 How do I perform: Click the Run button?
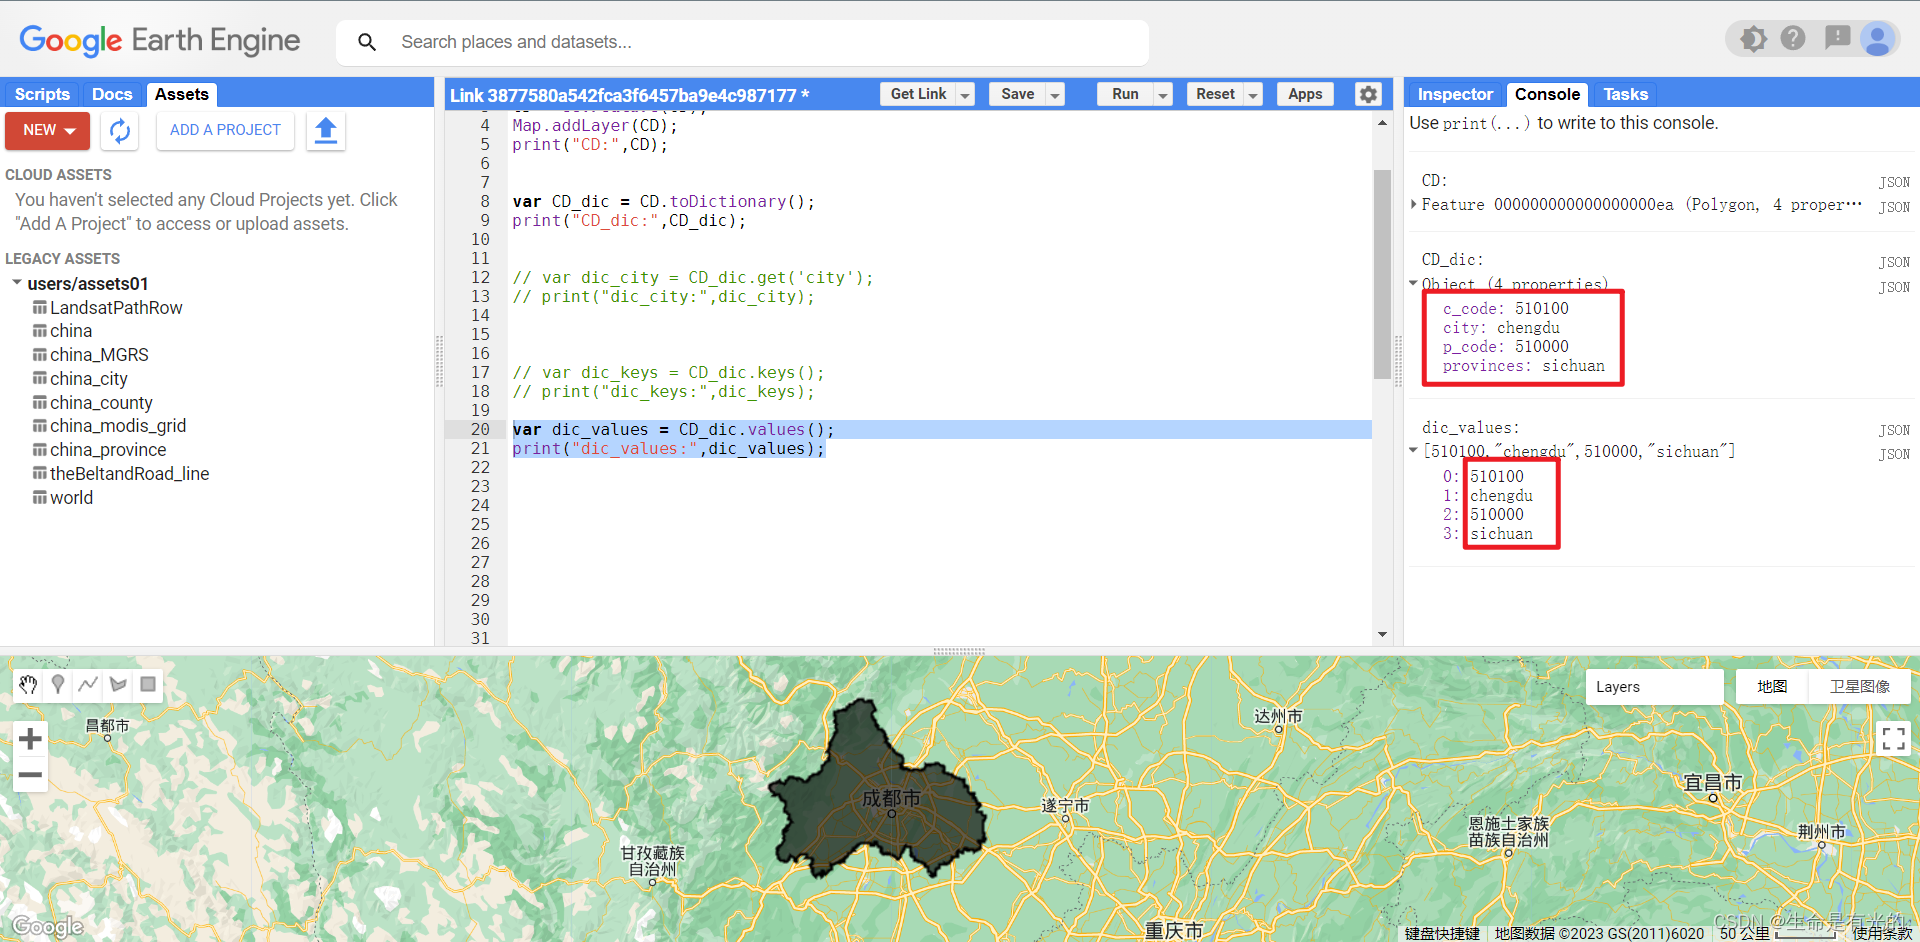(1125, 94)
